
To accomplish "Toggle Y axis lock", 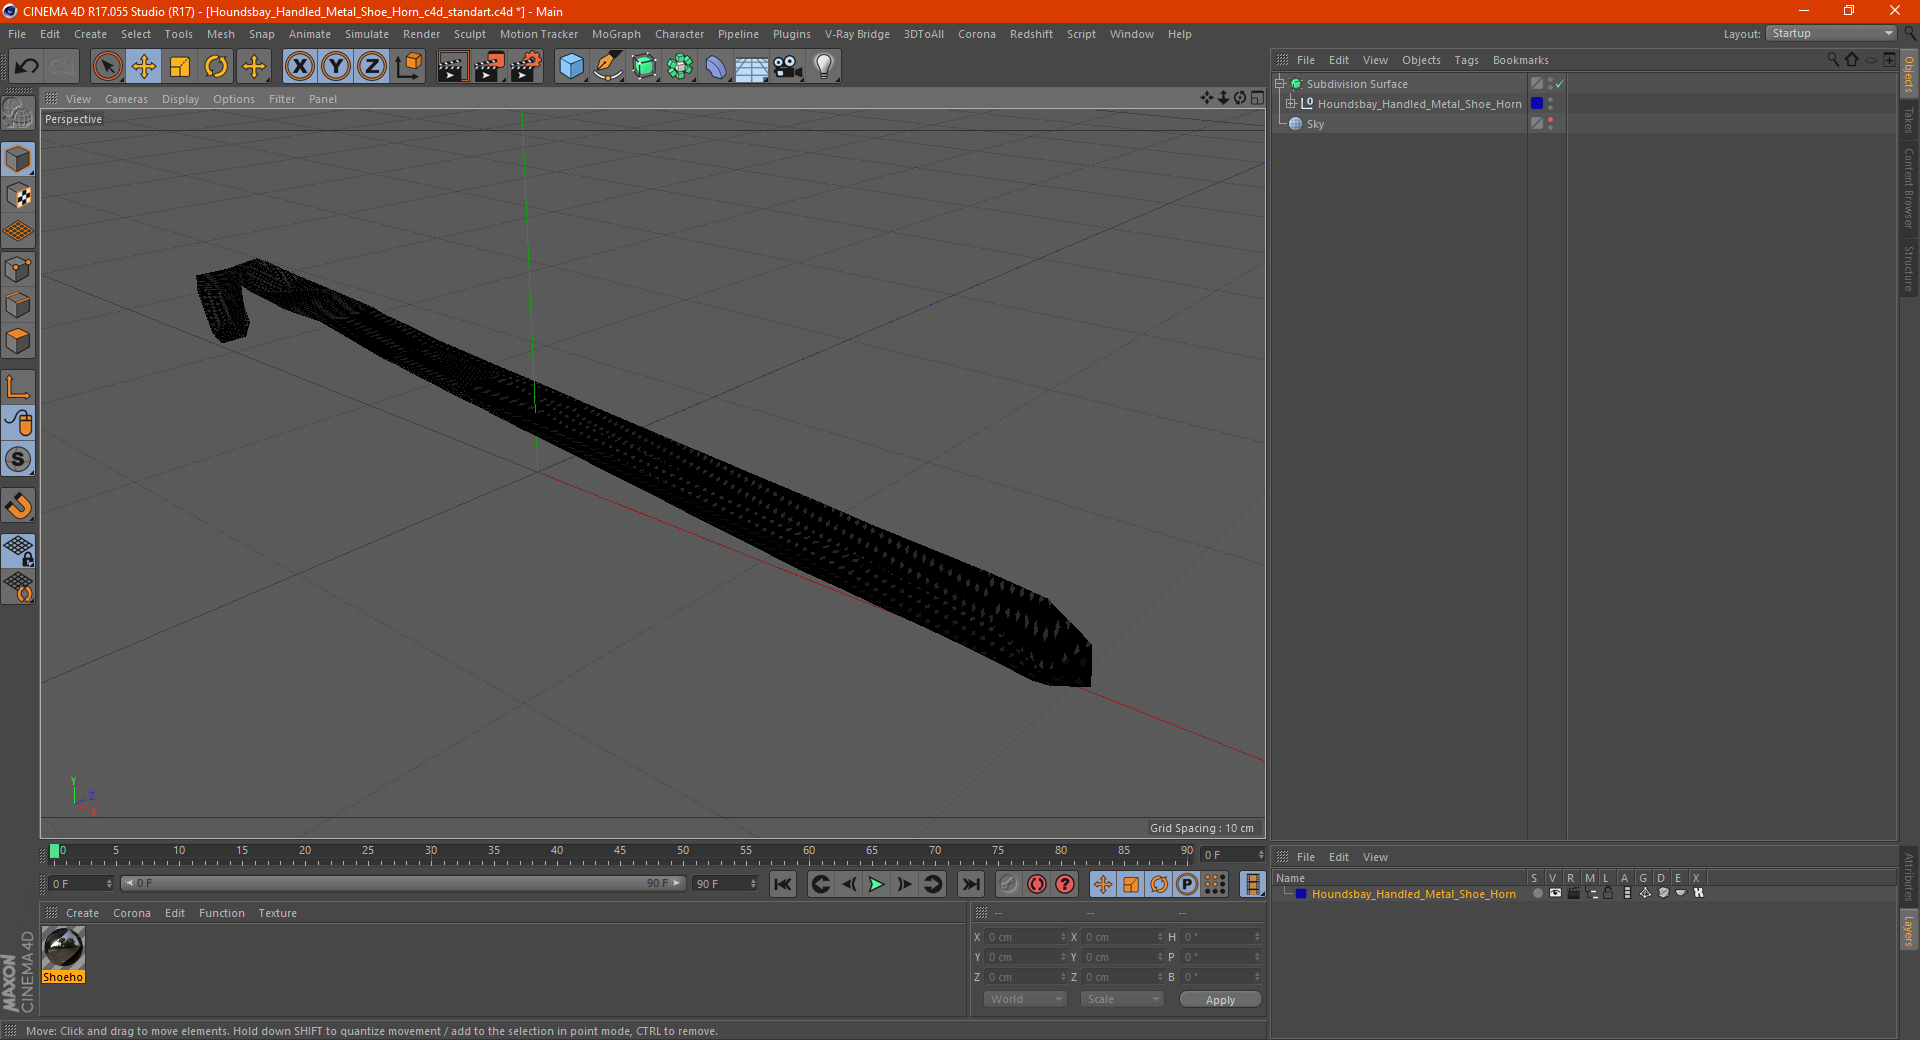I will click(x=336, y=67).
